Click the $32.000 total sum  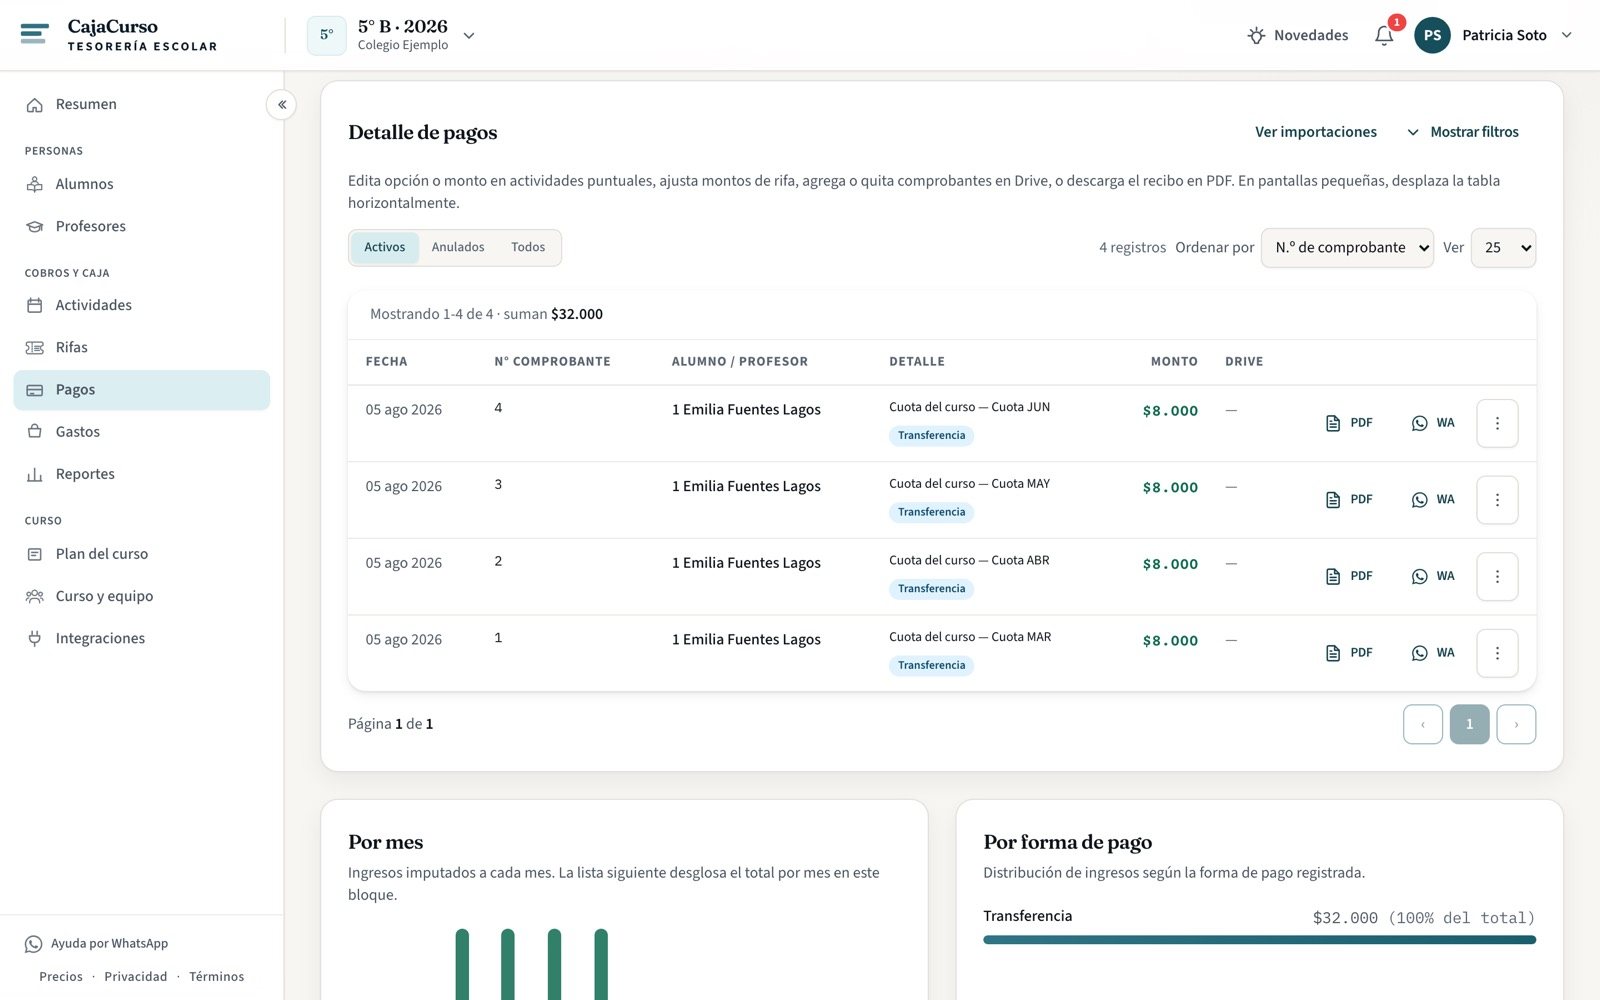577,314
